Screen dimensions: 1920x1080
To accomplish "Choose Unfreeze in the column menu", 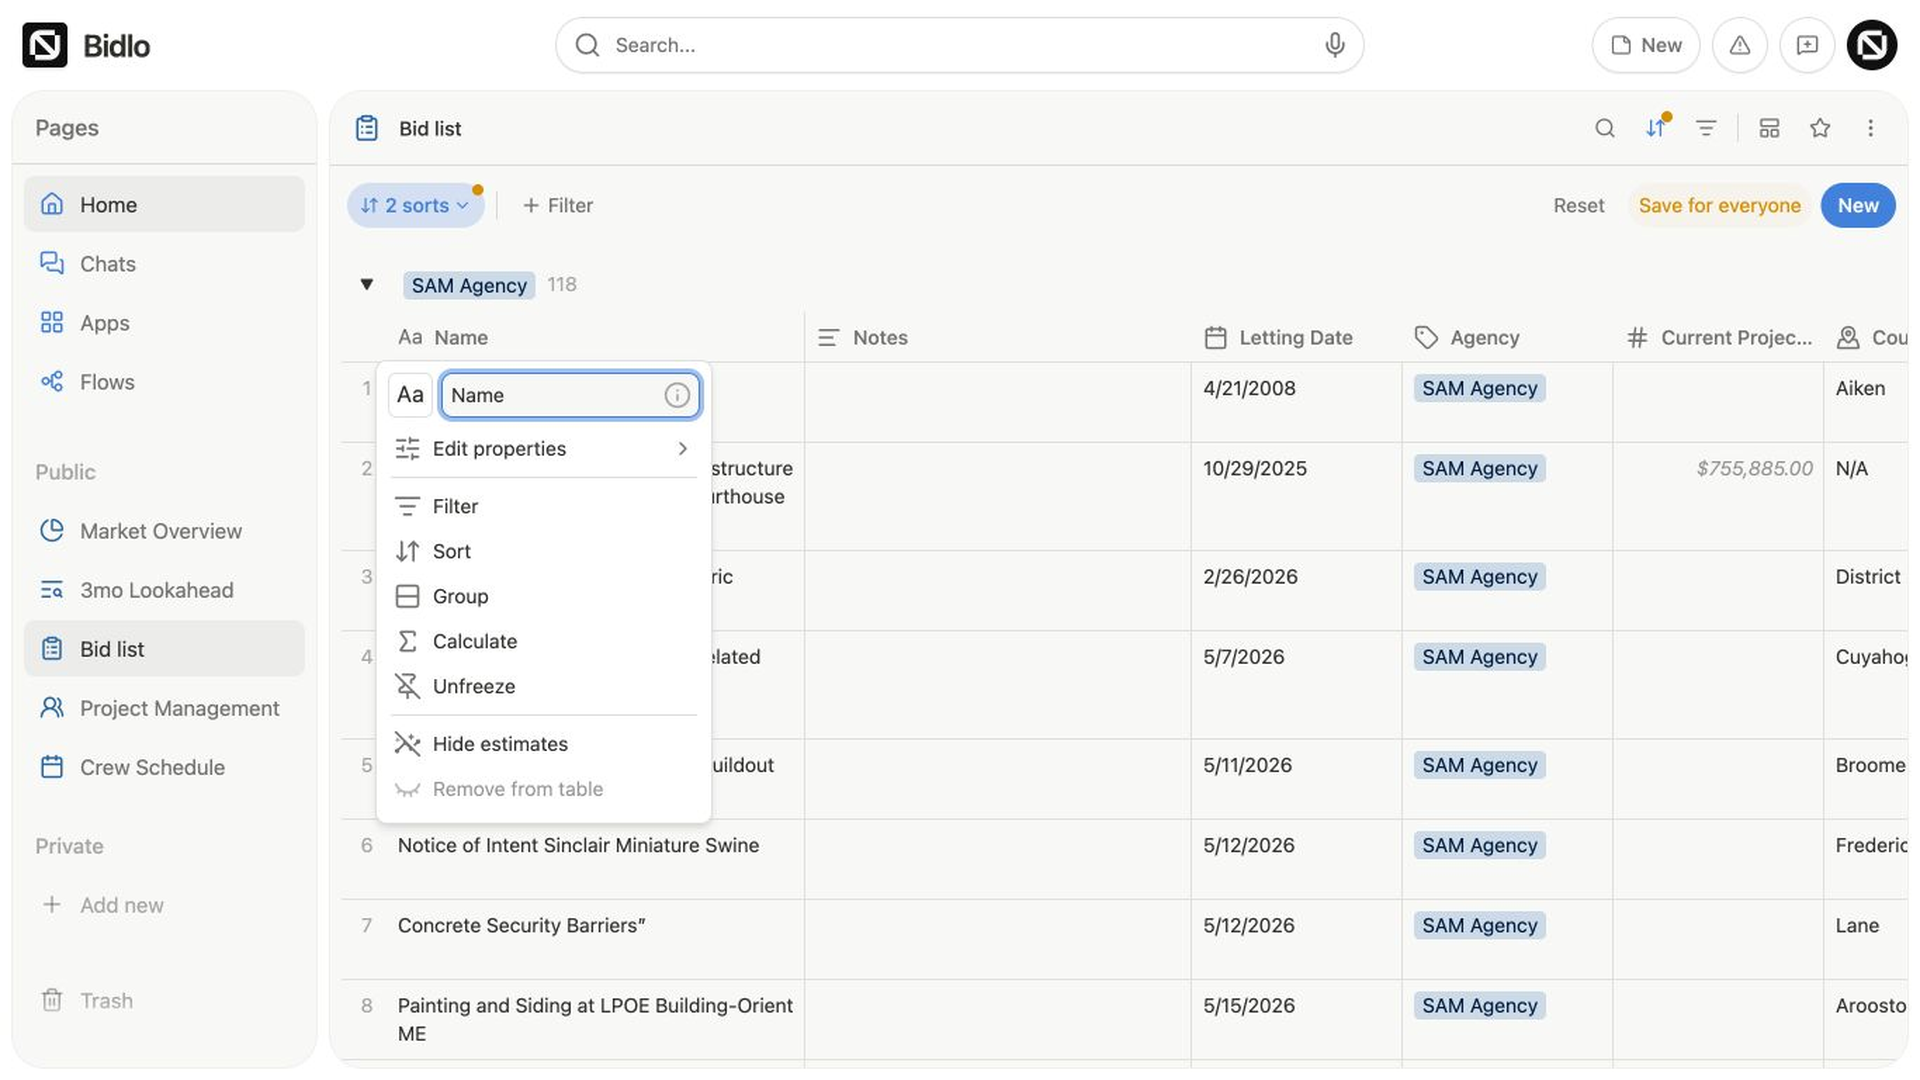I will [x=543, y=686].
